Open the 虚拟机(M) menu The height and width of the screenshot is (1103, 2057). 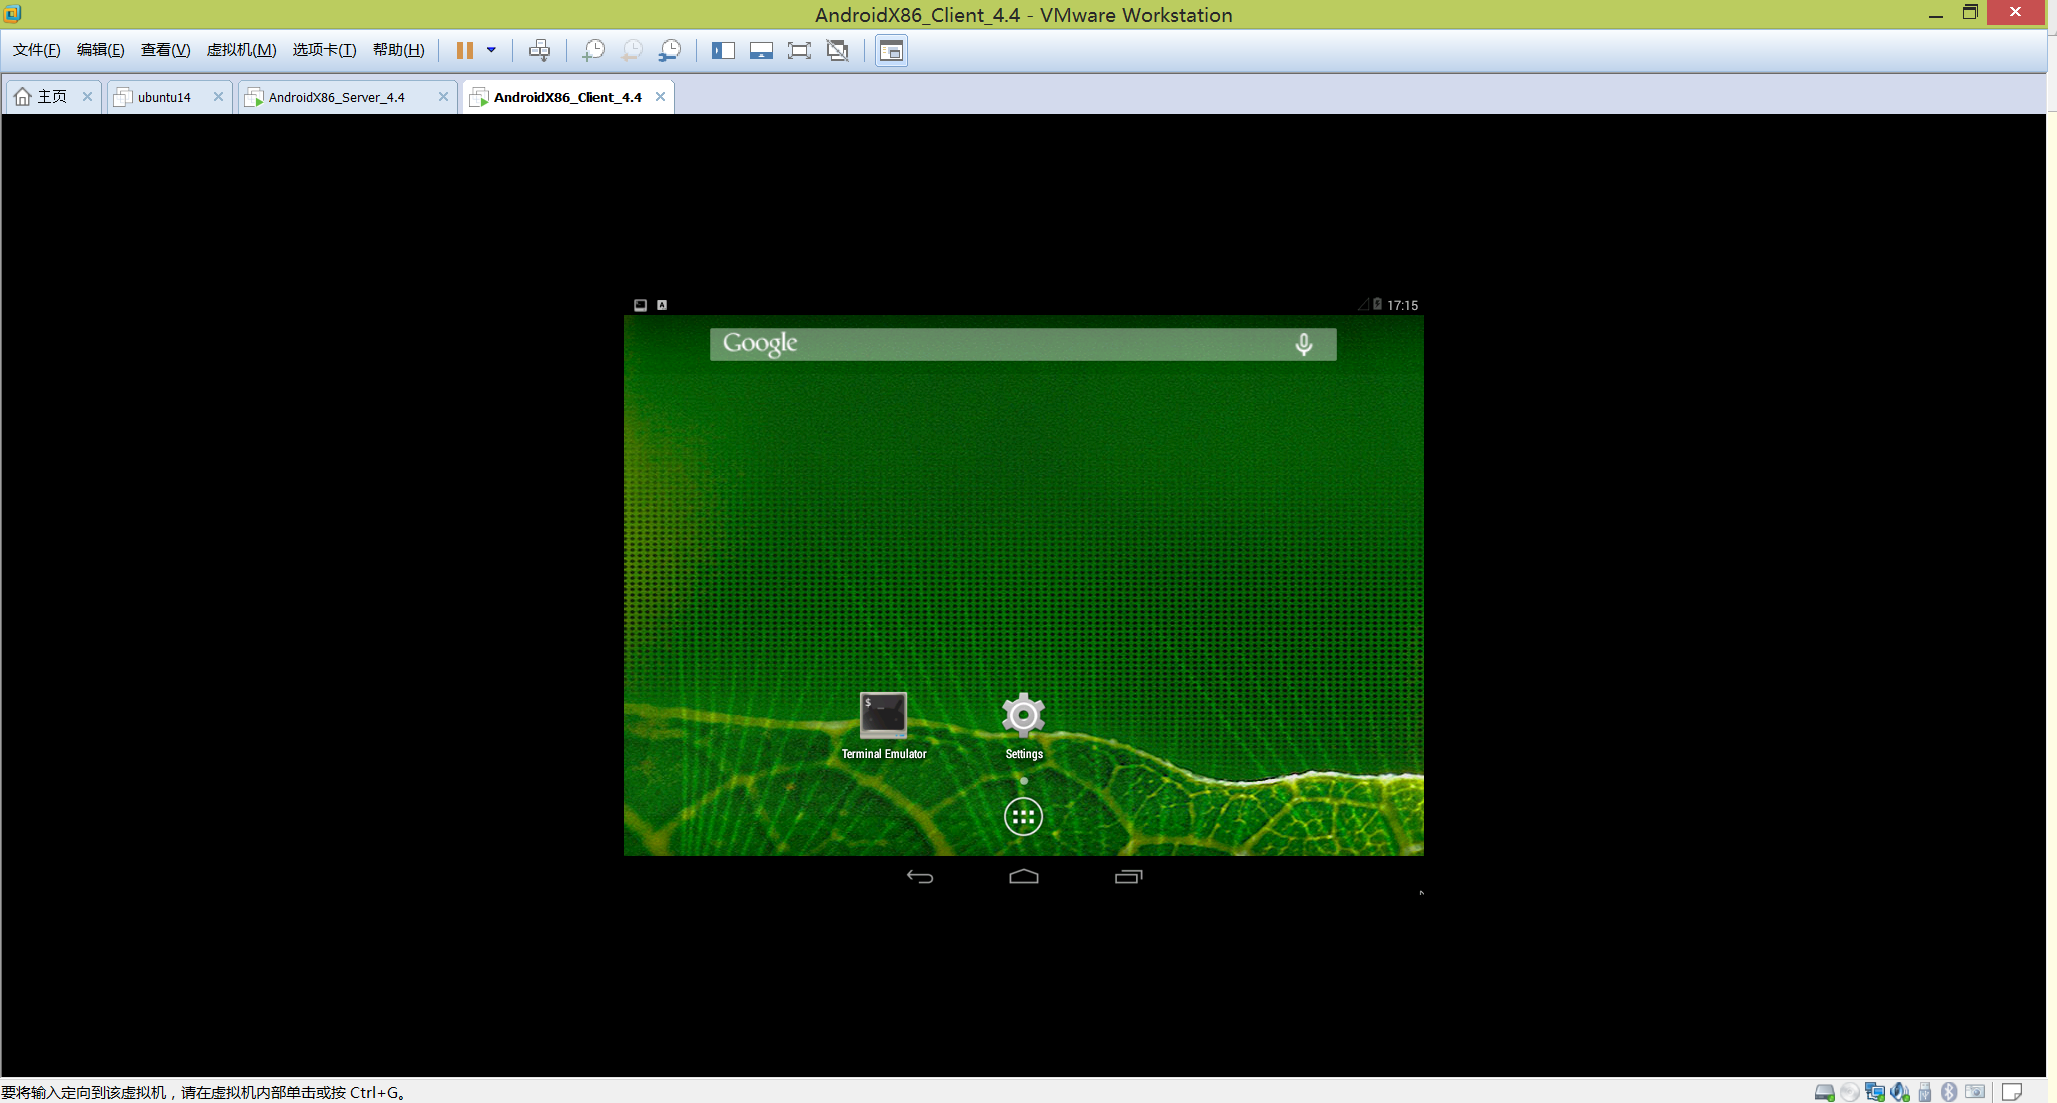(x=241, y=50)
